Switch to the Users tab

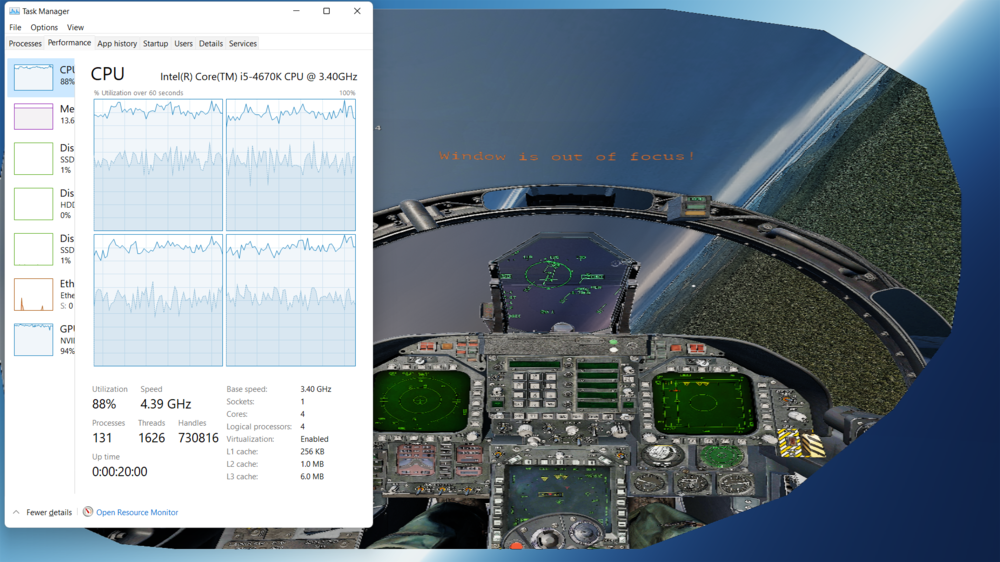pyautogui.click(x=183, y=43)
